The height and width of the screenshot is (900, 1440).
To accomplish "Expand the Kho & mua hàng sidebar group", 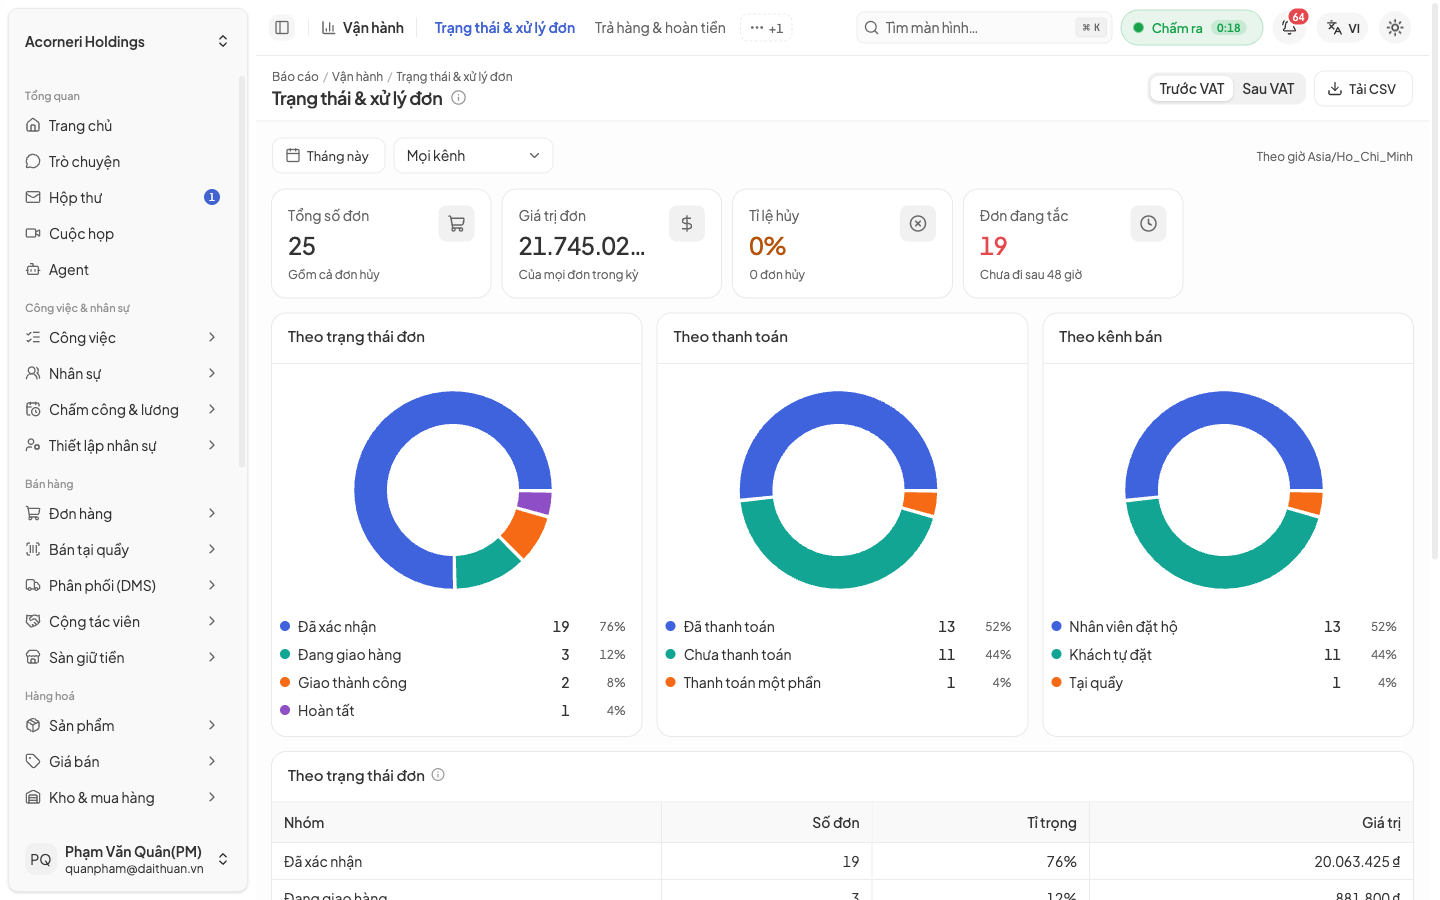I will pyautogui.click(x=122, y=798).
